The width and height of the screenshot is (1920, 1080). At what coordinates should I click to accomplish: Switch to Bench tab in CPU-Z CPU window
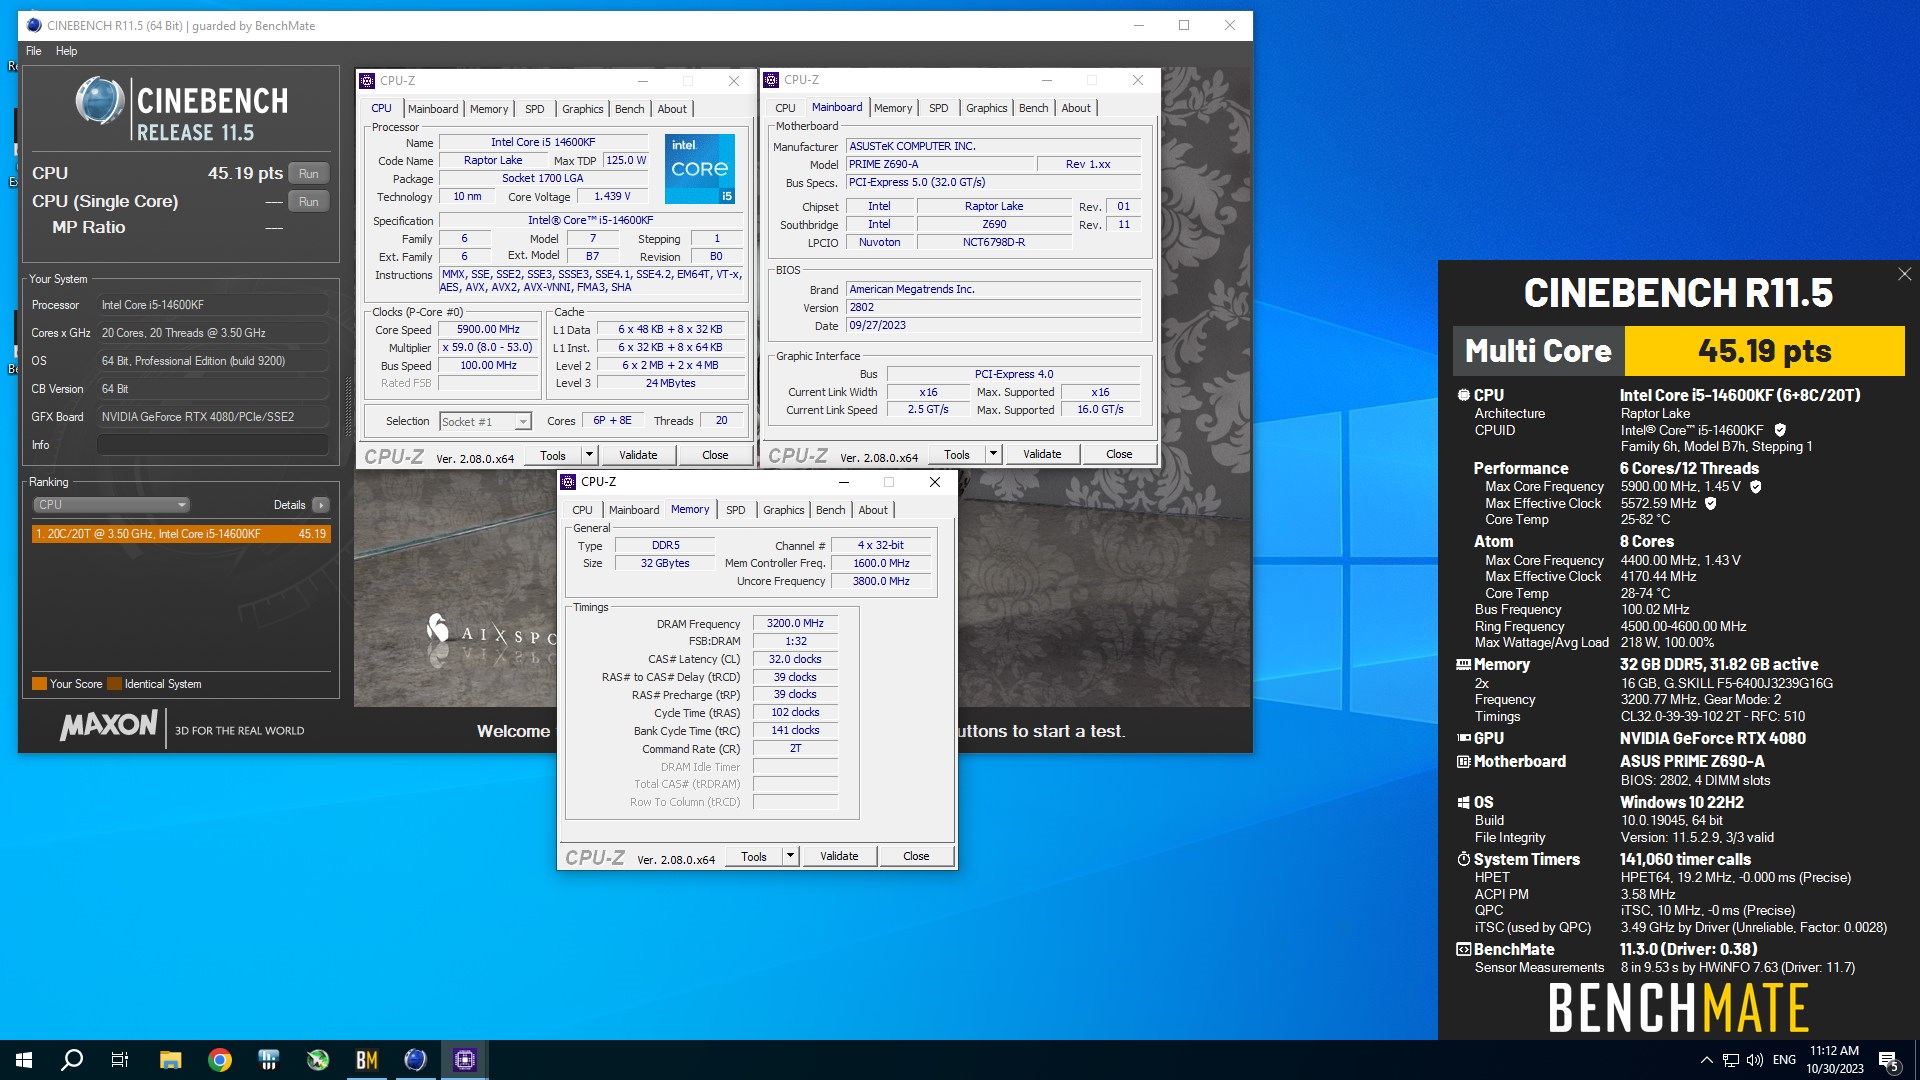coord(629,109)
